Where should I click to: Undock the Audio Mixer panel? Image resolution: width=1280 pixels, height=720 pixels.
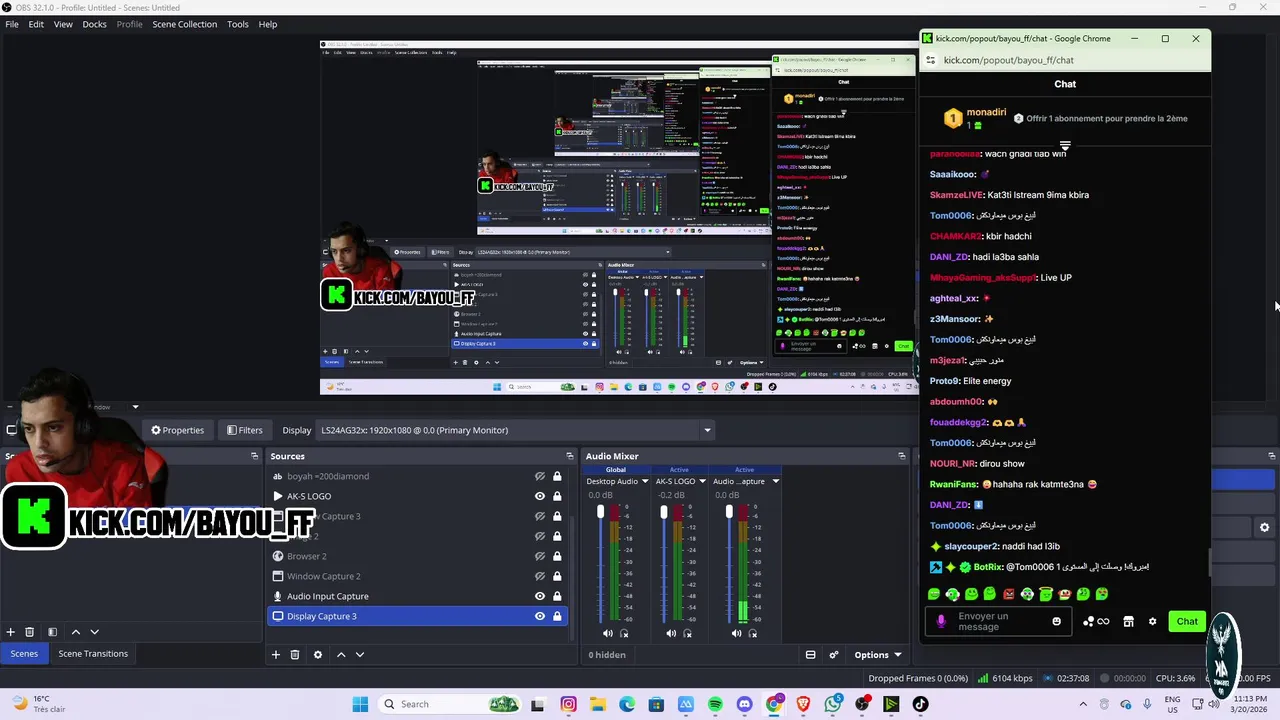[901, 456]
